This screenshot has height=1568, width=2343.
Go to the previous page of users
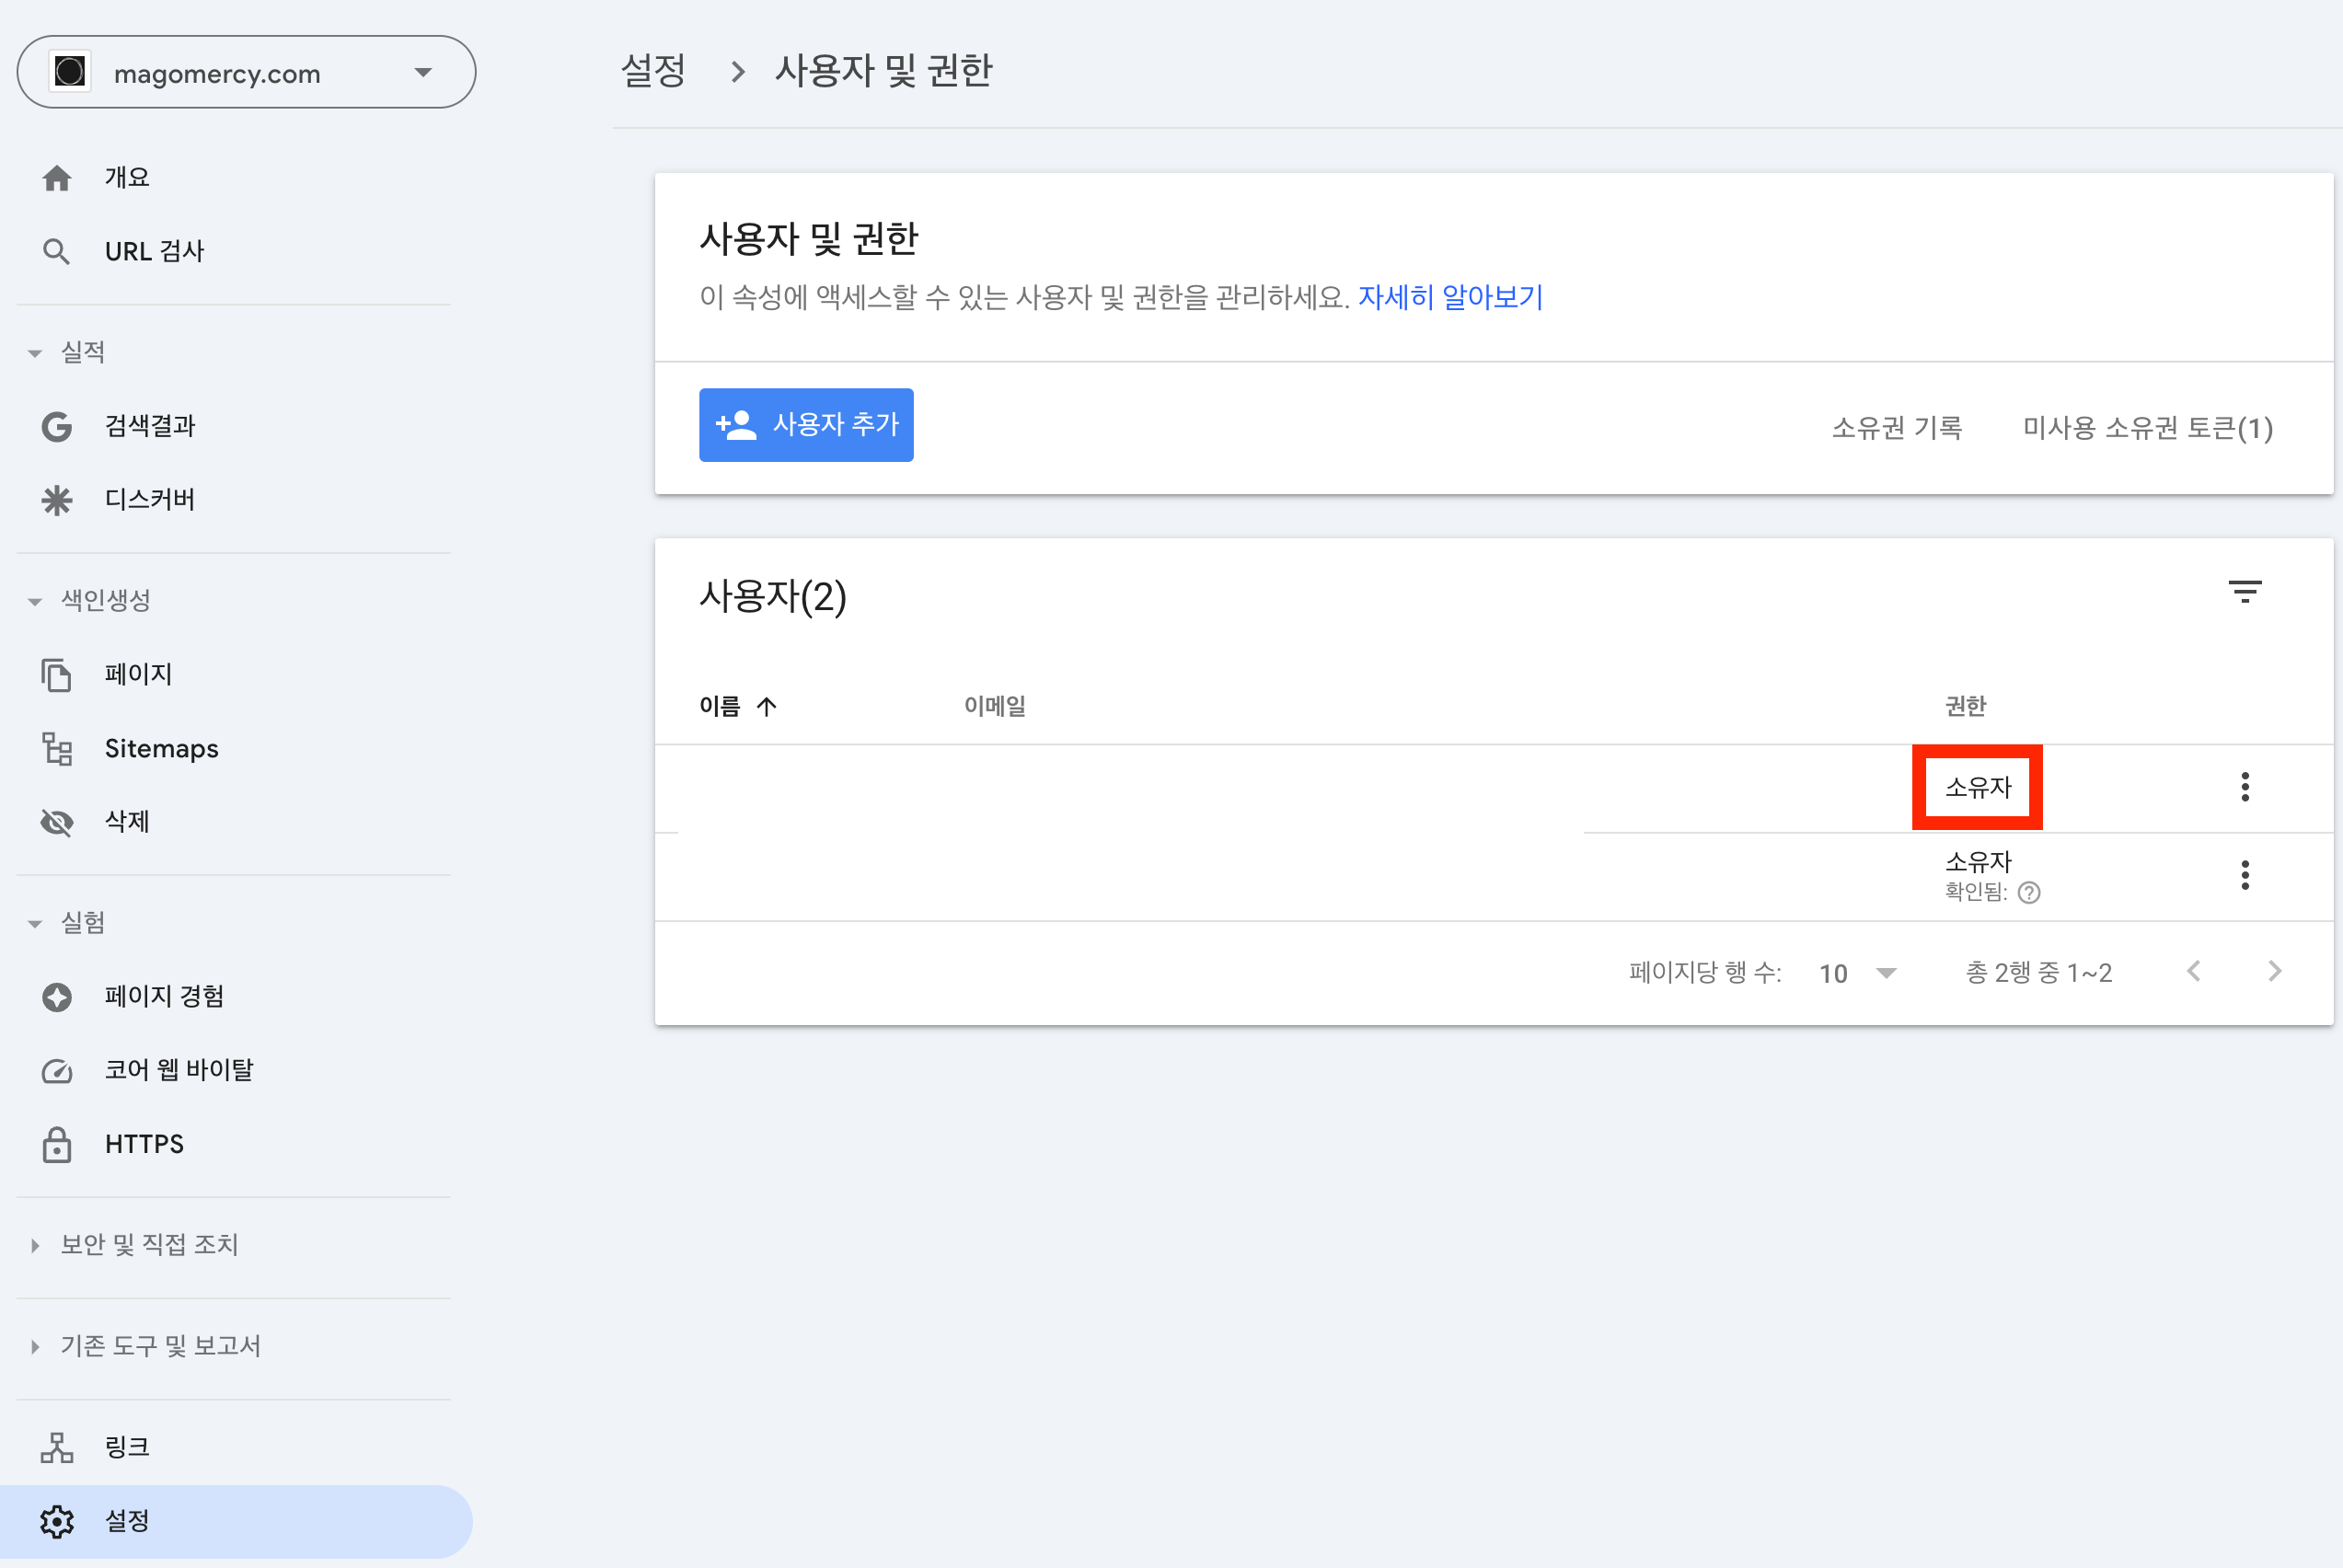pyautogui.click(x=2194, y=971)
